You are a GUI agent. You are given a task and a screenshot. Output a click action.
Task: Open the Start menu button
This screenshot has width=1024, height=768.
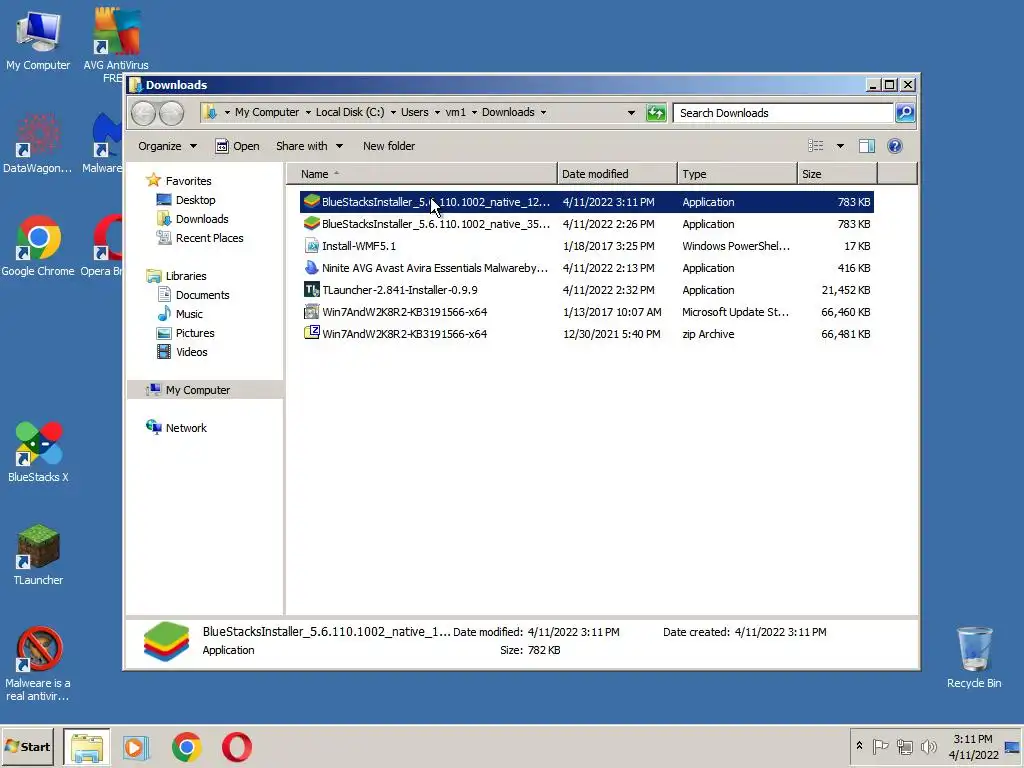[27, 746]
